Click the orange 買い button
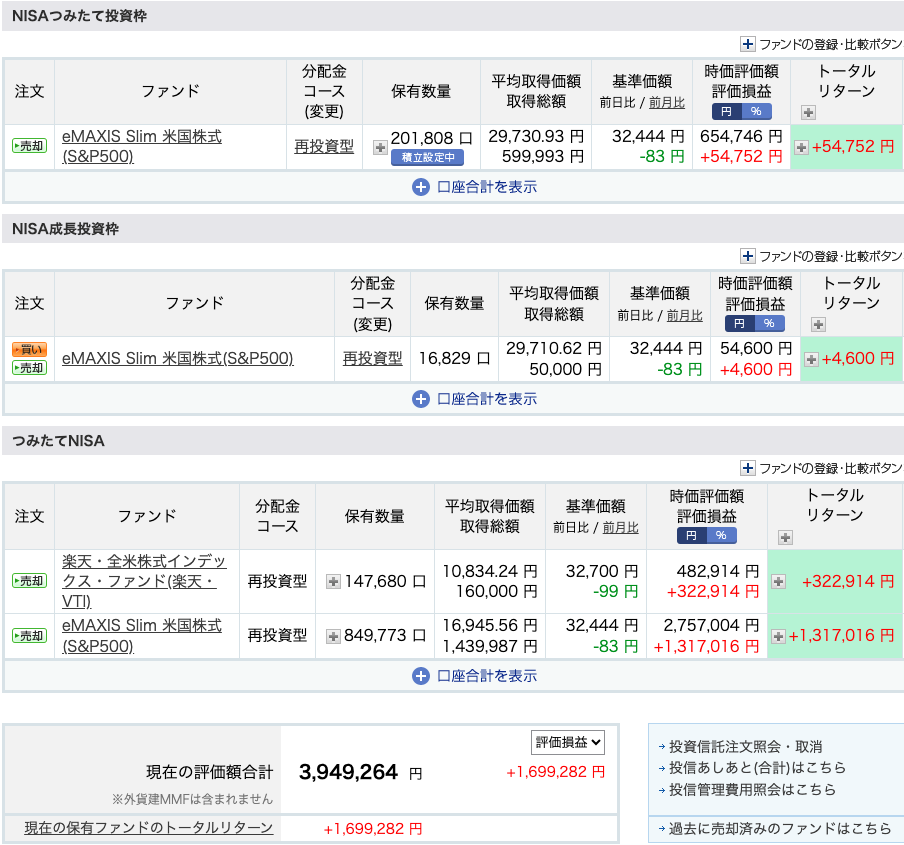The image size is (904, 845). tap(29, 349)
